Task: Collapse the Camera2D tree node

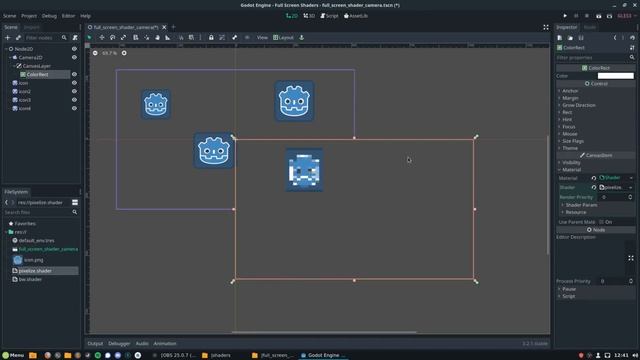Action: pyautogui.click(x=11, y=58)
